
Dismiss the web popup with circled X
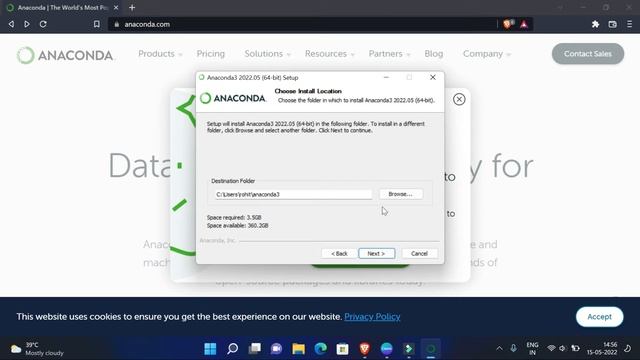pos(459,99)
